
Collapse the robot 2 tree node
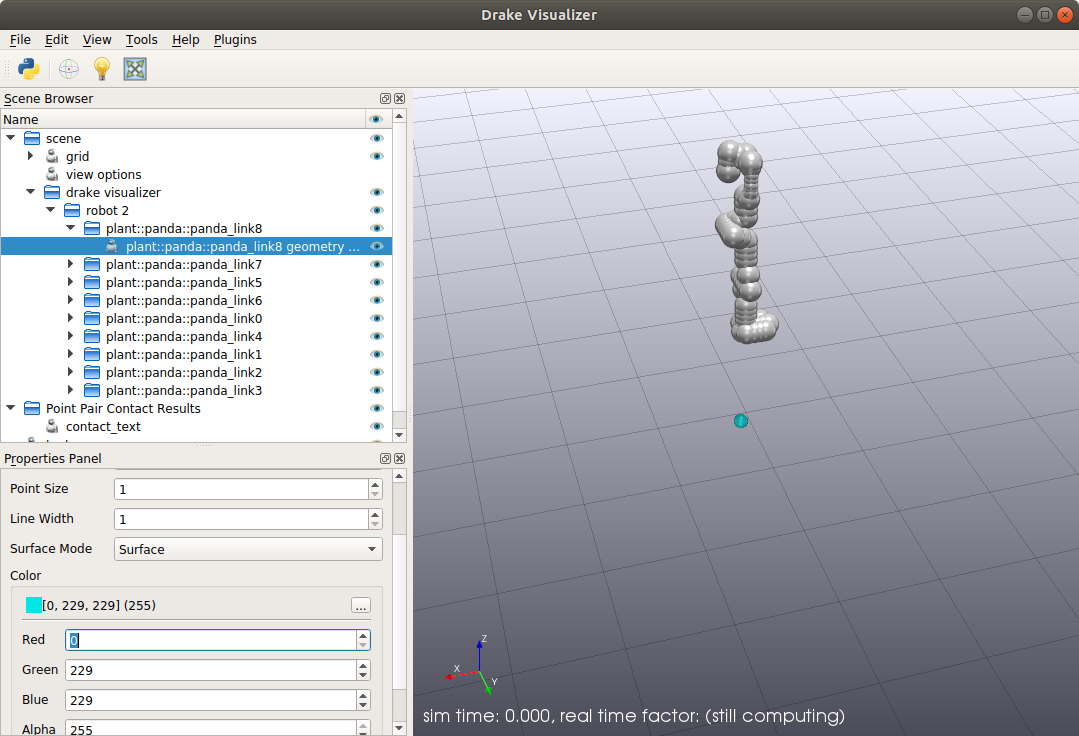point(50,210)
